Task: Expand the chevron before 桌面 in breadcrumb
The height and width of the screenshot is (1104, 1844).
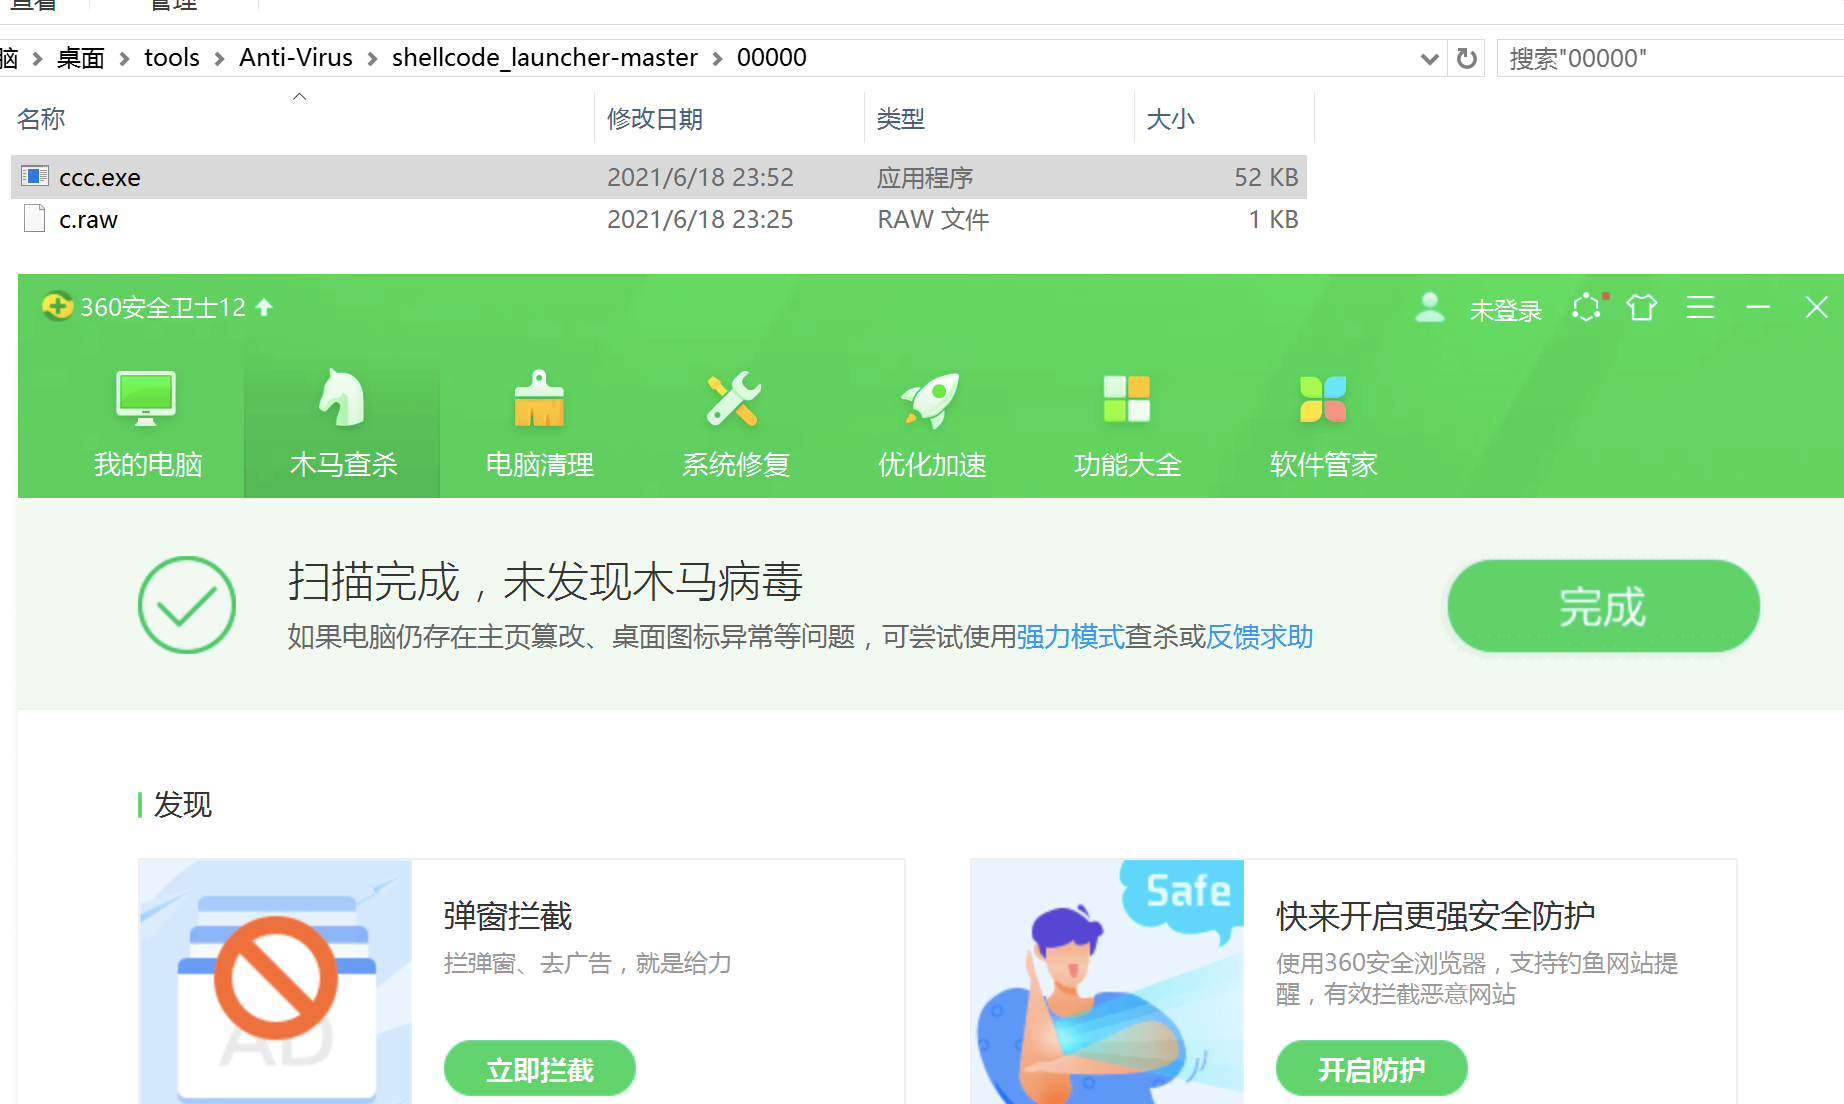Action: (x=37, y=59)
